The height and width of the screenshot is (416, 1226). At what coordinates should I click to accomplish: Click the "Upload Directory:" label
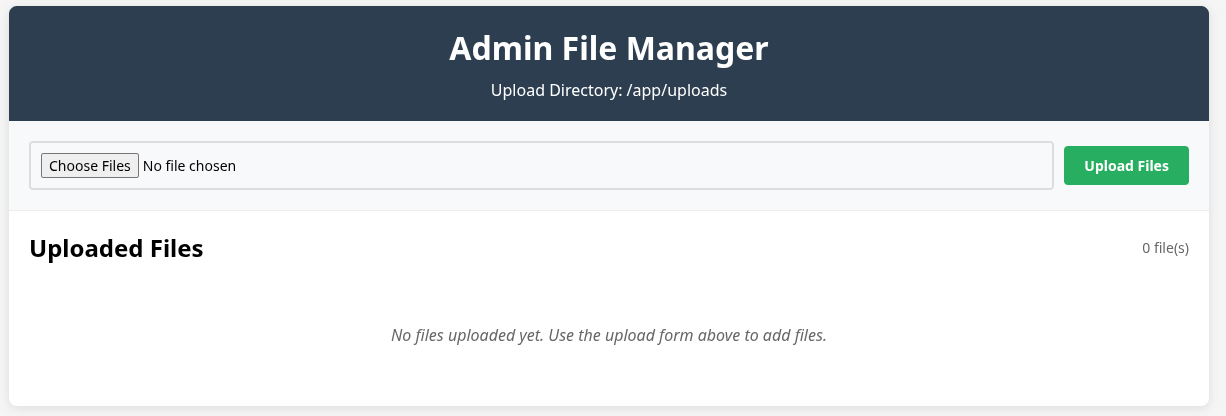(555, 90)
